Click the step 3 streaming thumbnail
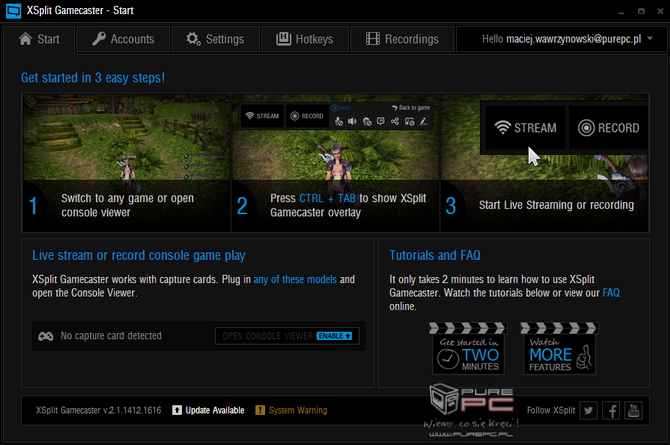The image size is (670, 445). coord(545,163)
